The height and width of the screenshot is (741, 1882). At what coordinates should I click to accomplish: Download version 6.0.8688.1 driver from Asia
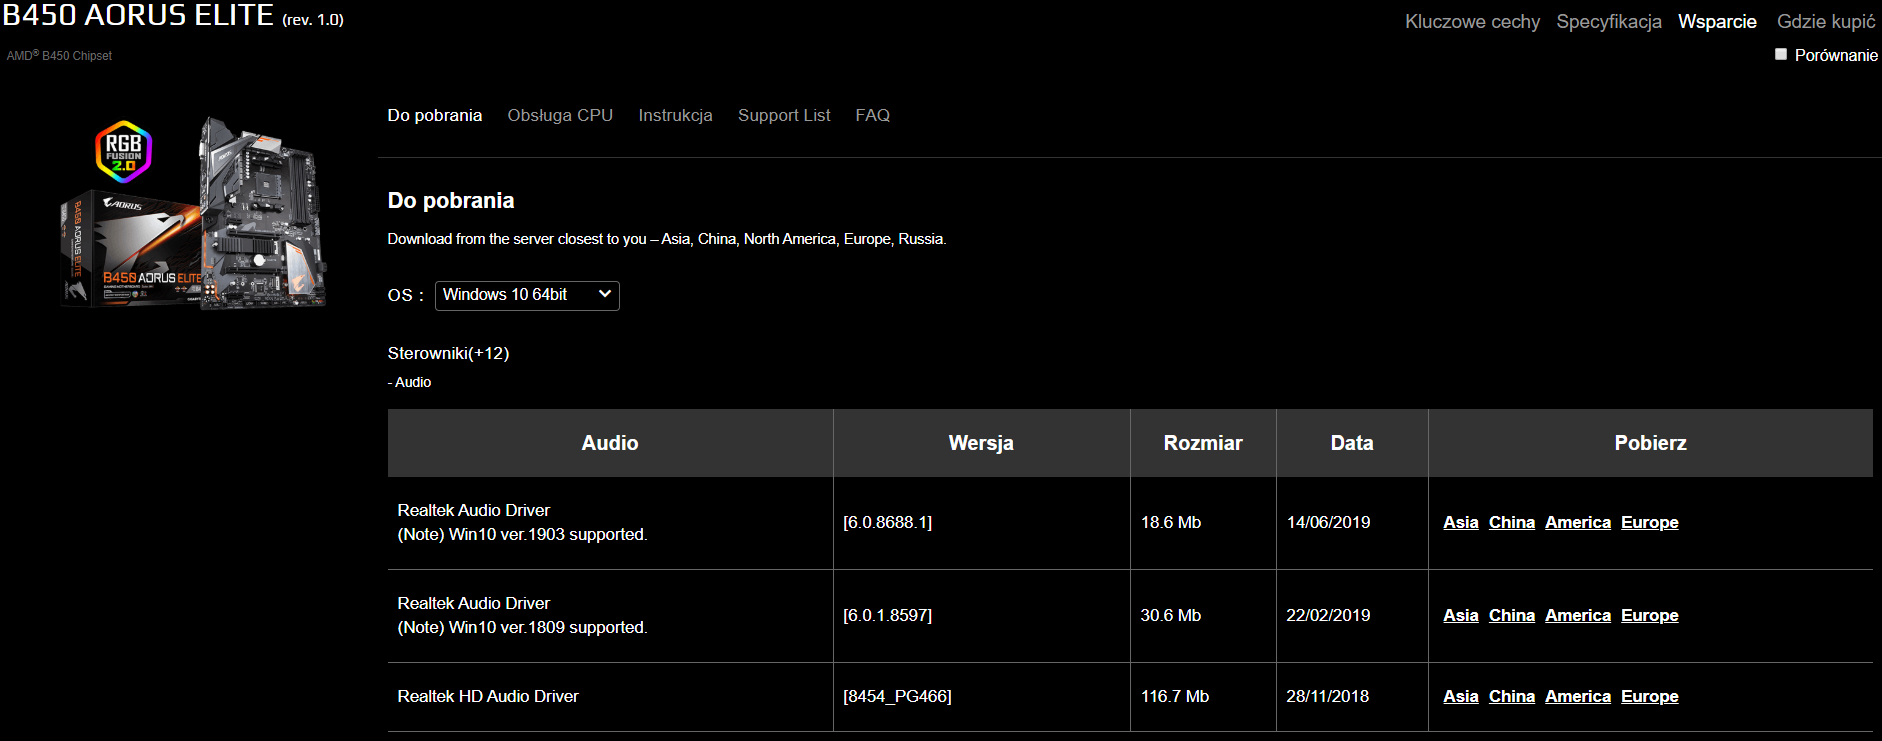pyautogui.click(x=1461, y=522)
